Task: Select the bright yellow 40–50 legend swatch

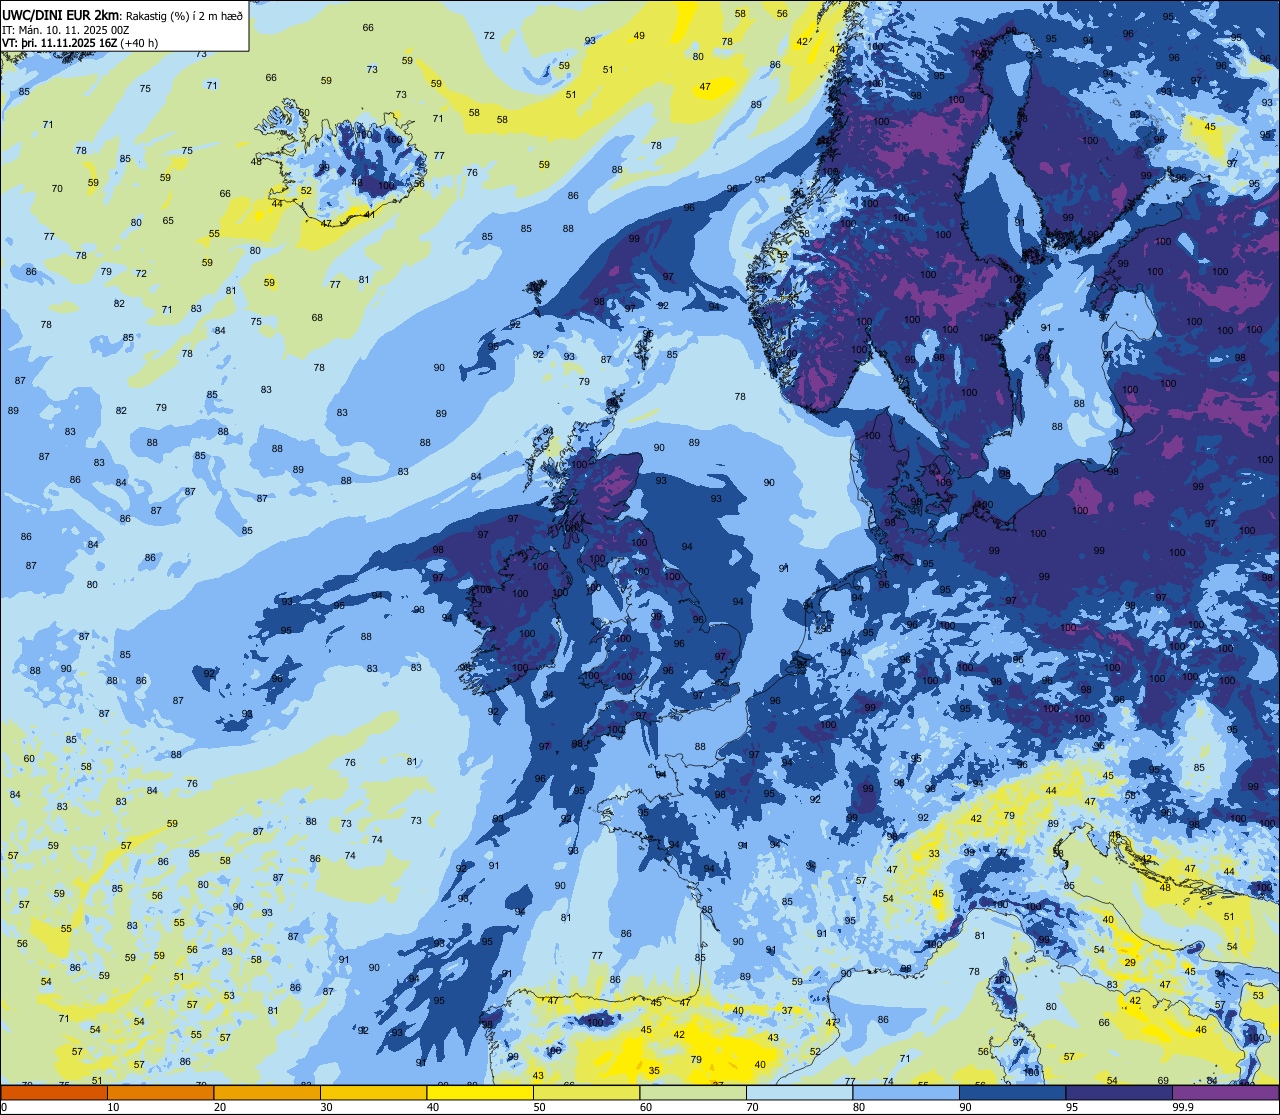Action: [480, 1092]
